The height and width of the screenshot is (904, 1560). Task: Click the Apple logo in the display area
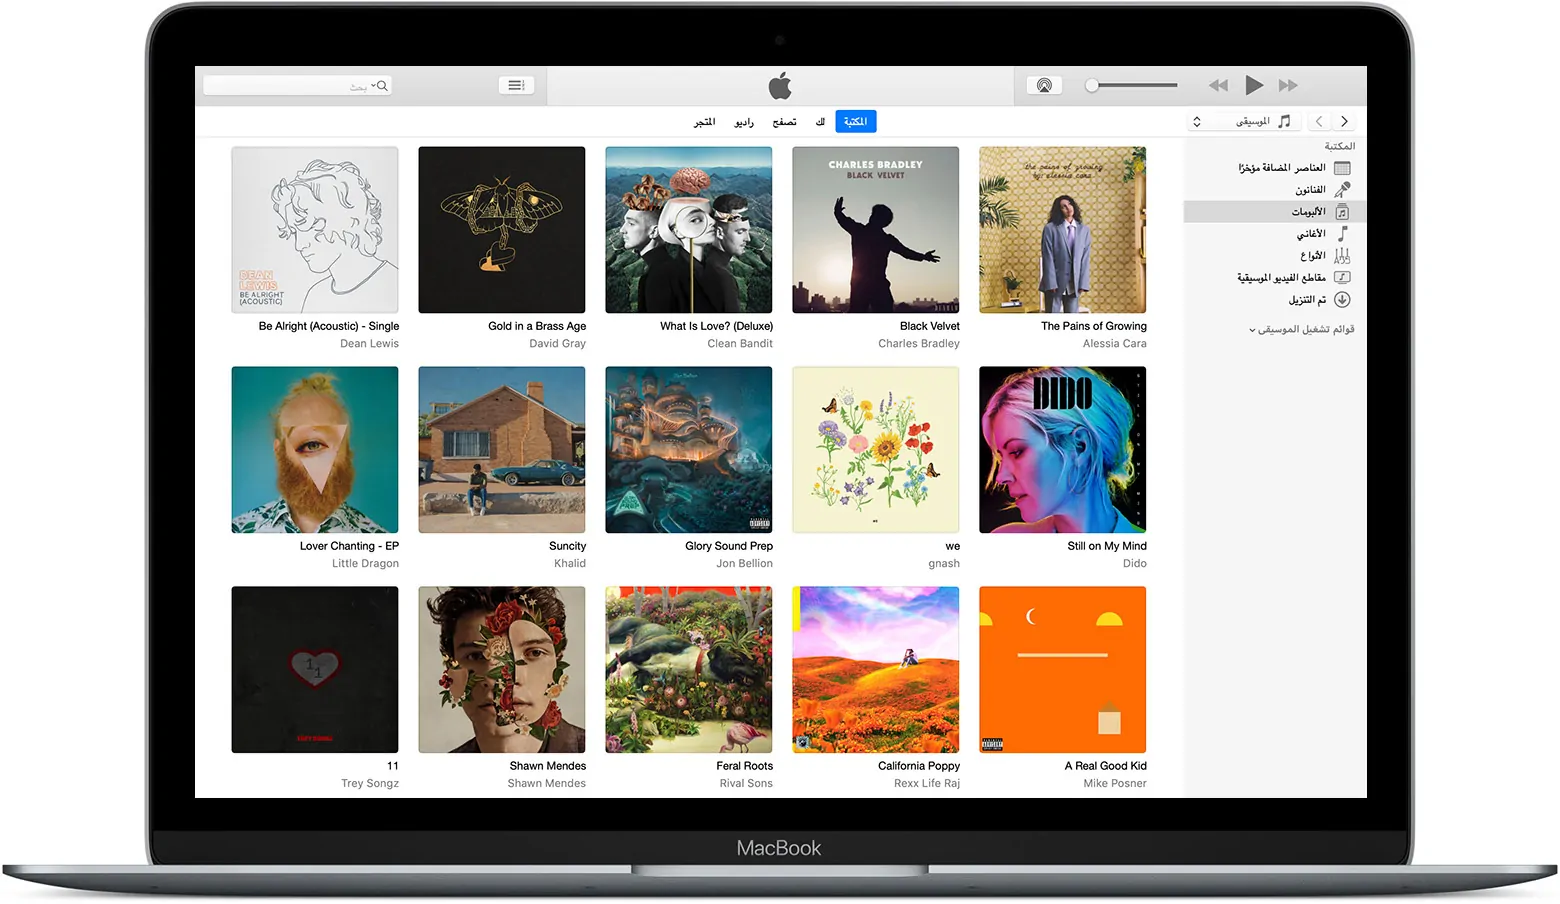point(780,86)
